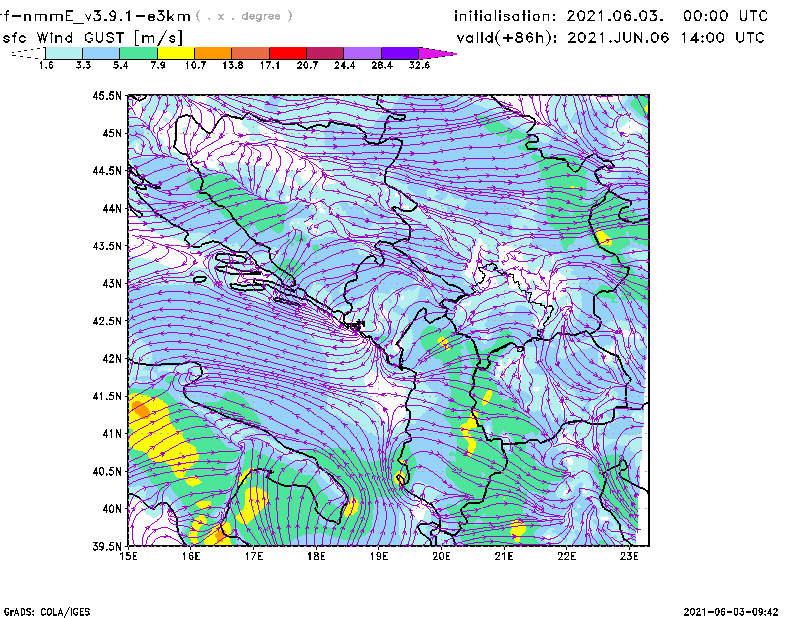Viewport: 800px width, 618px height.
Task: Click the magenta arrow tip above 32.6
Action: (x=437, y=53)
